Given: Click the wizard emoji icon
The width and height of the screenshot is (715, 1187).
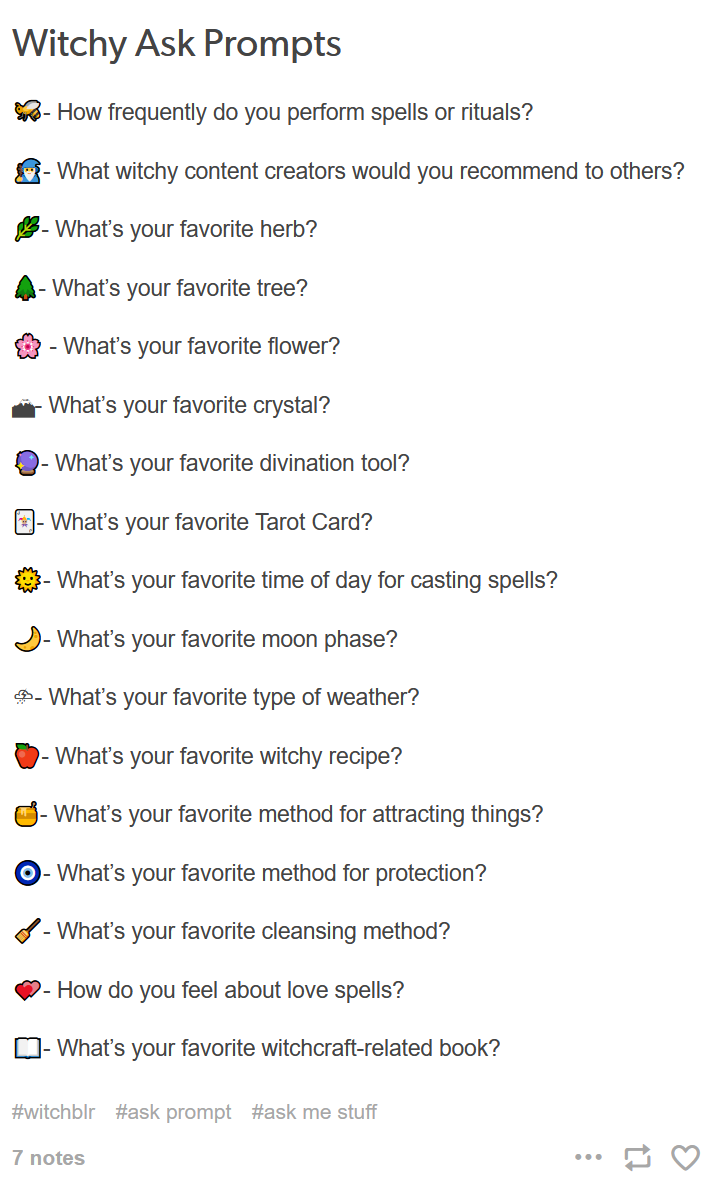Looking at the screenshot, I should (28, 171).
